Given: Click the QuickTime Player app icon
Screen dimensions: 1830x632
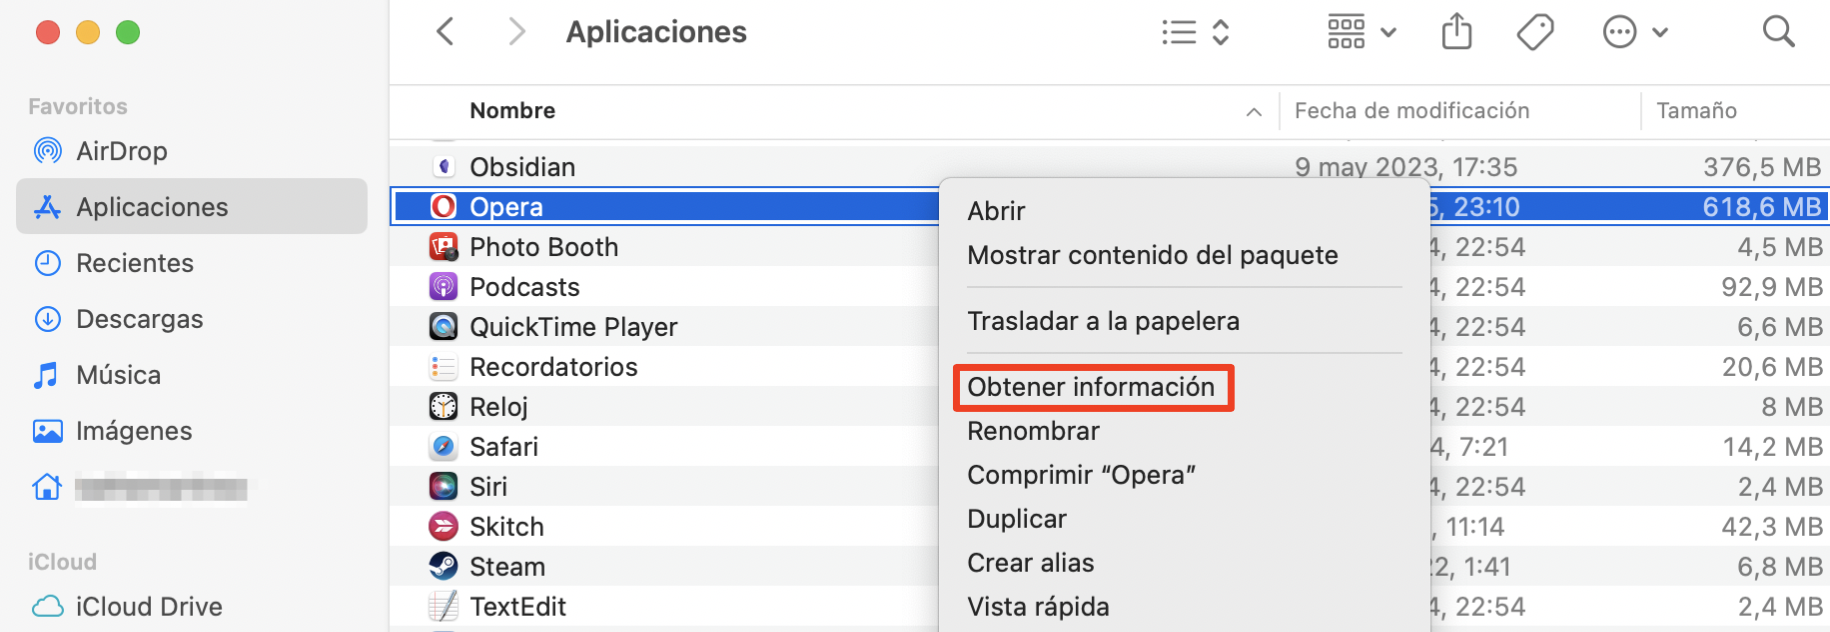Looking at the screenshot, I should coord(443,326).
